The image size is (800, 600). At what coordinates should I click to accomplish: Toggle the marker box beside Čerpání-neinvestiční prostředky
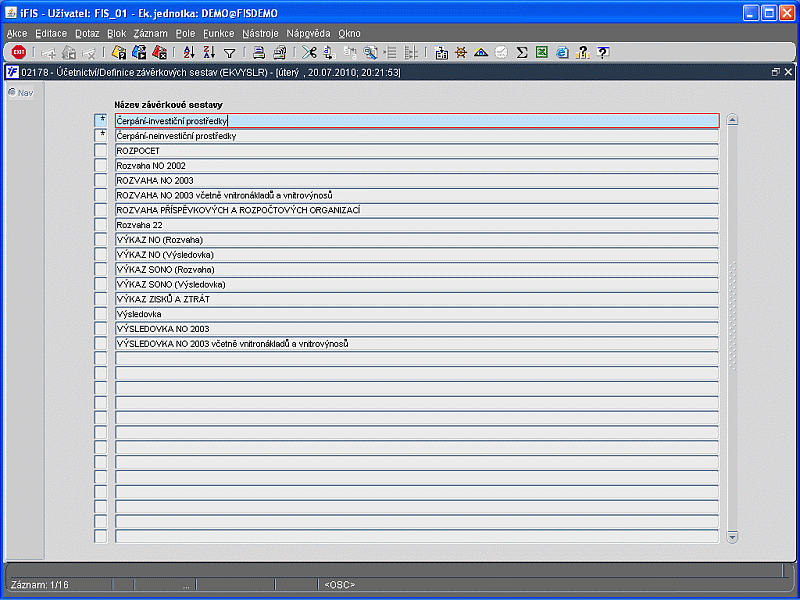[101, 135]
